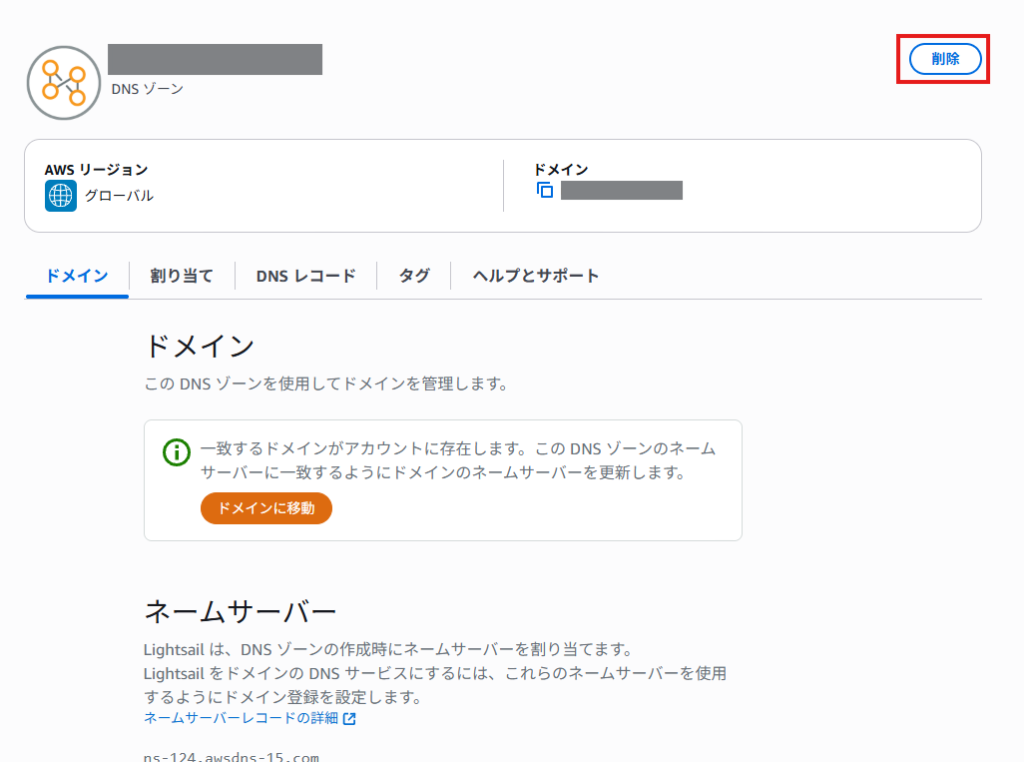Go to ヘルプとサポート tab

click(536, 276)
